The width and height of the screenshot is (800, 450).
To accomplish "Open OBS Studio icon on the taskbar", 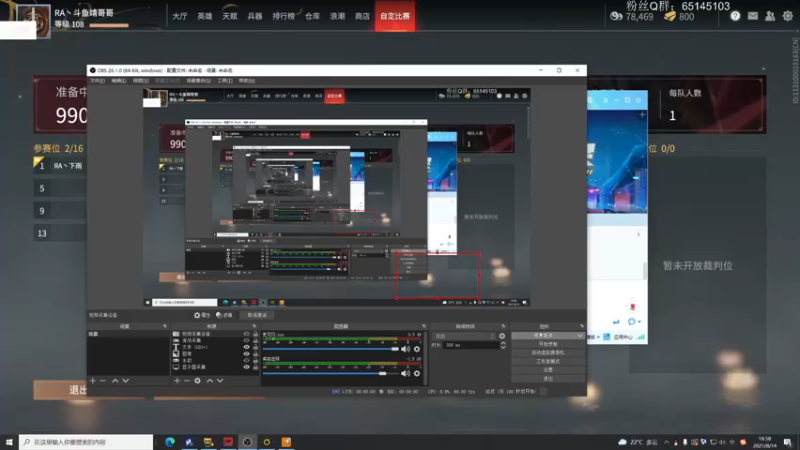I will (x=247, y=442).
